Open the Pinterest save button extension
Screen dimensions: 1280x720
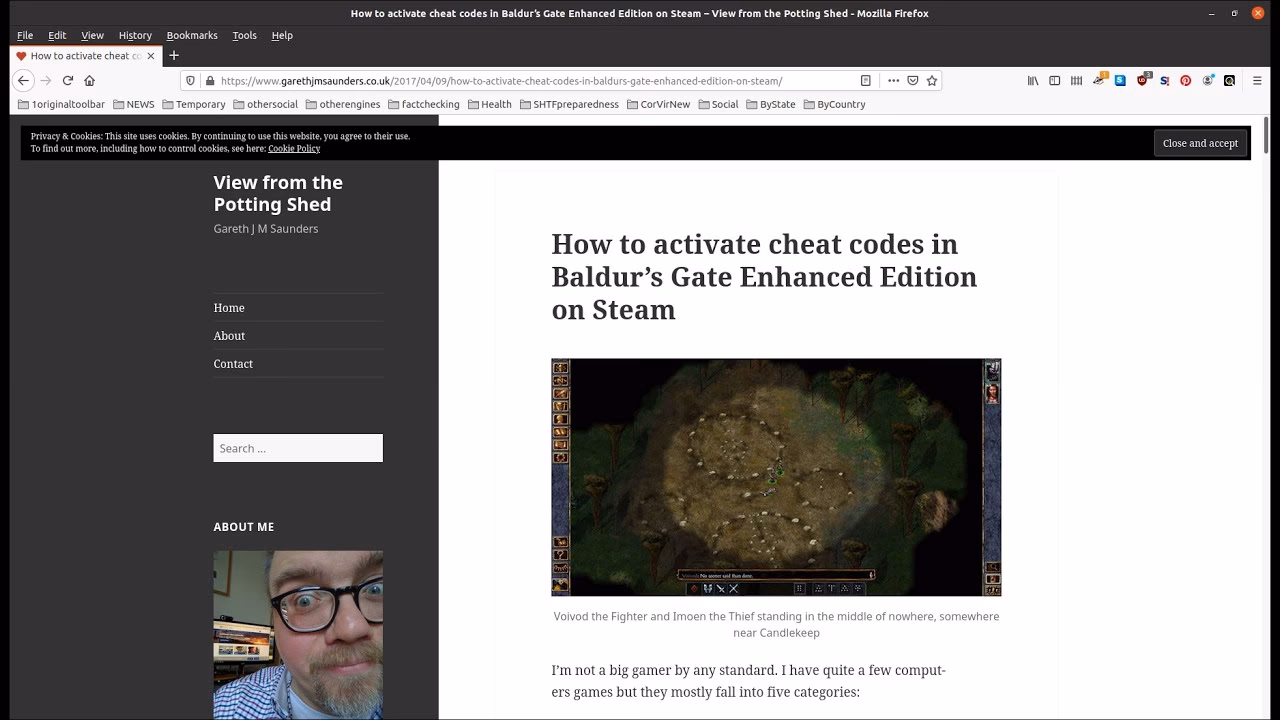tap(1186, 80)
